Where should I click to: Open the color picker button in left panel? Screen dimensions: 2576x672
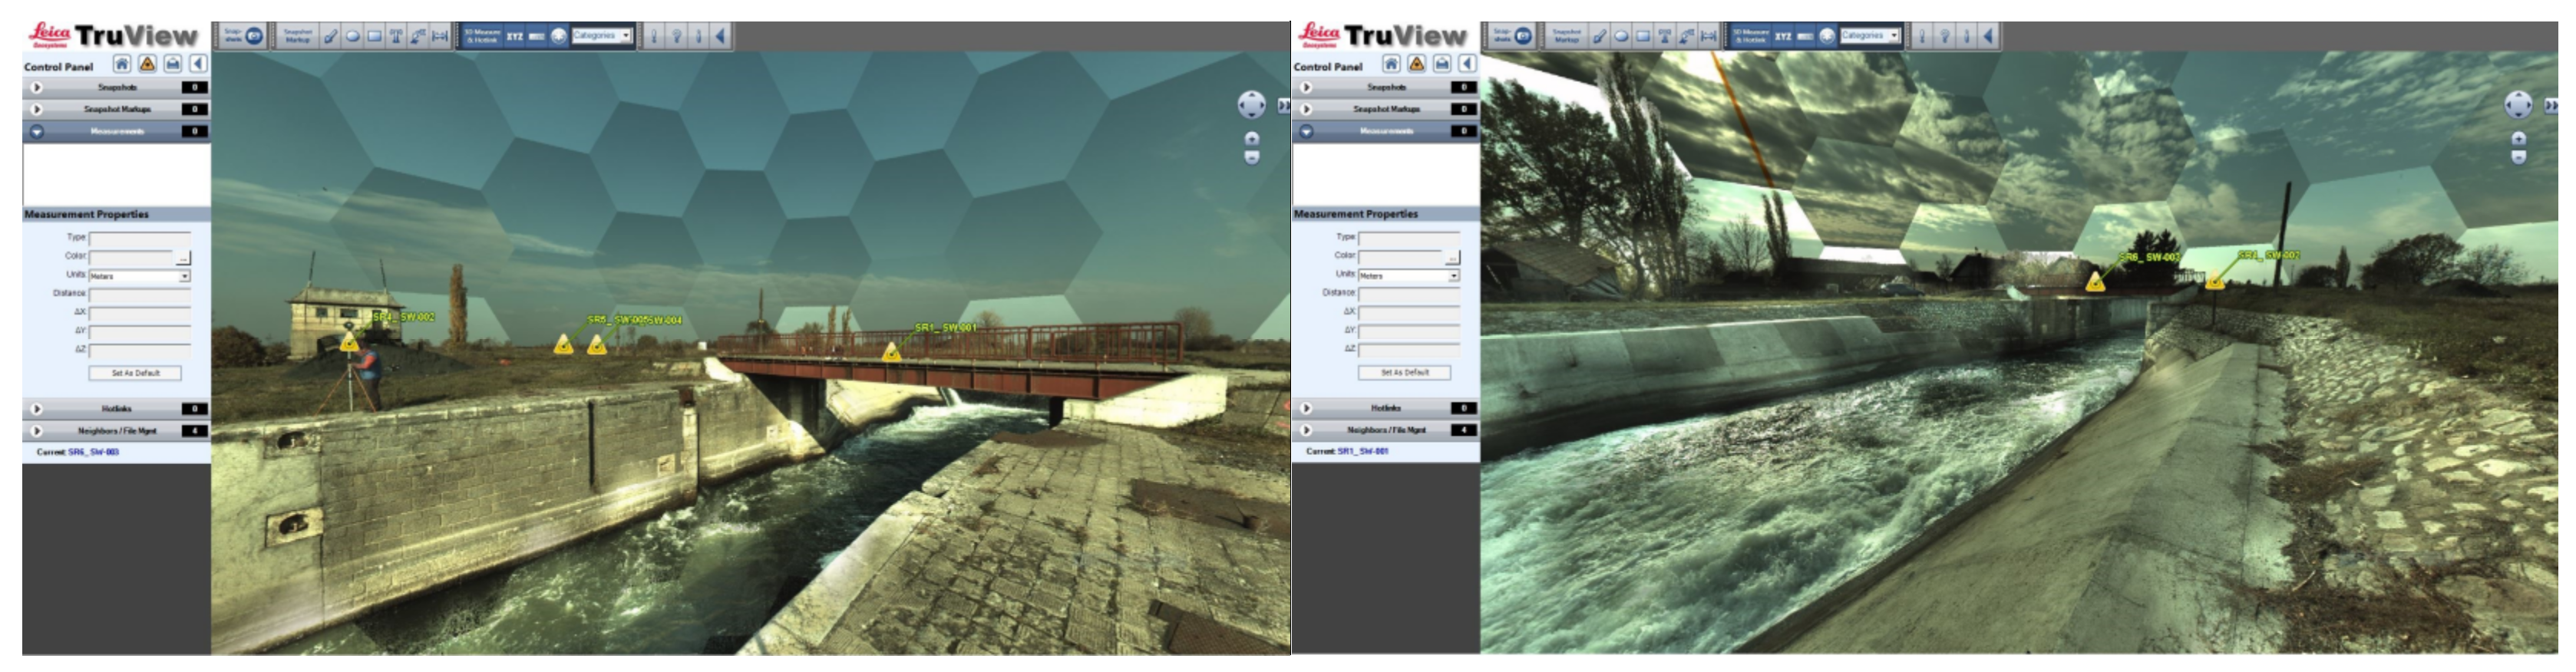click(183, 258)
